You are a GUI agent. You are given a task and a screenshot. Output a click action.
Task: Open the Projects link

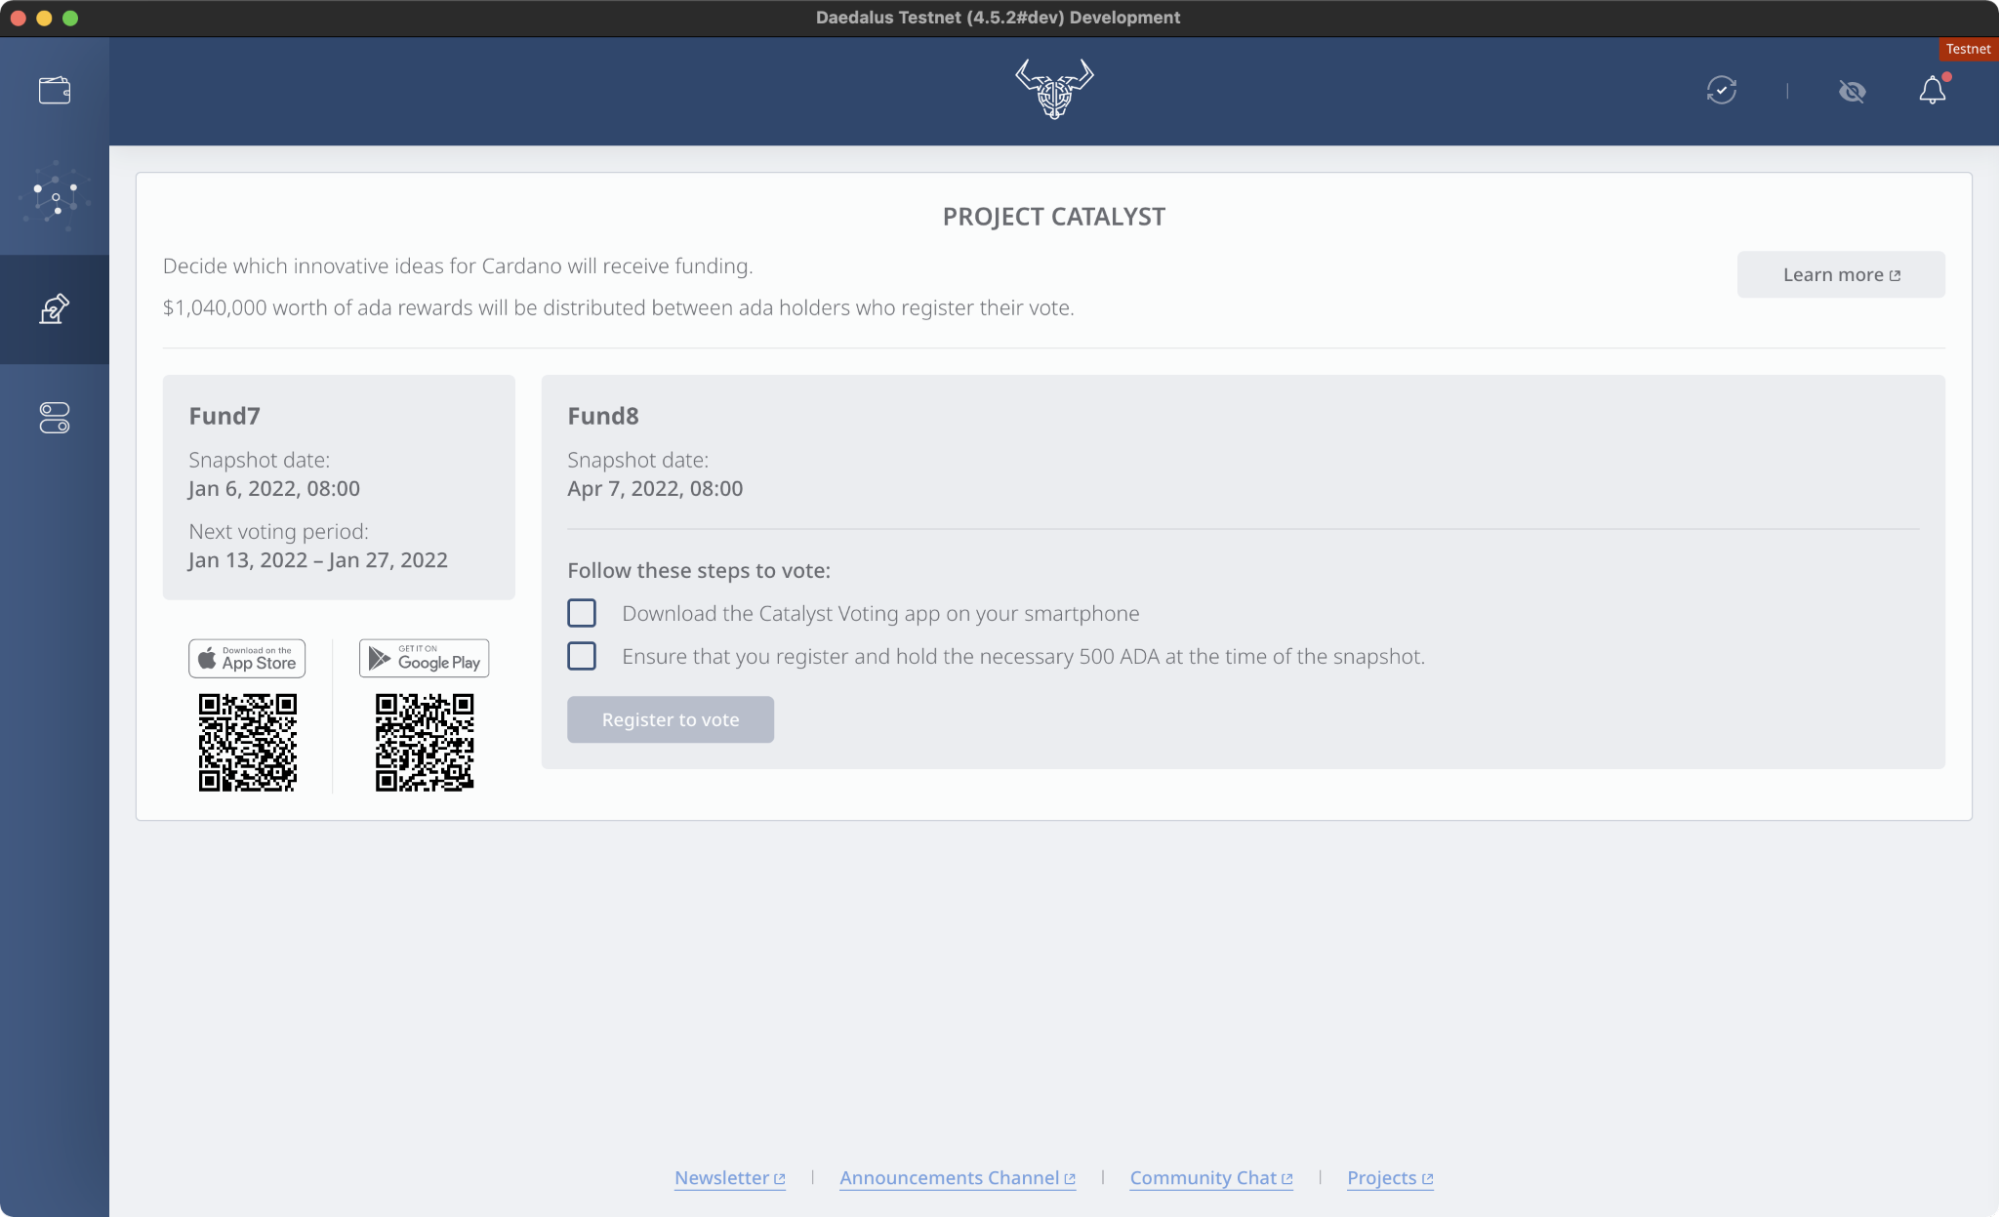tap(1389, 1178)
